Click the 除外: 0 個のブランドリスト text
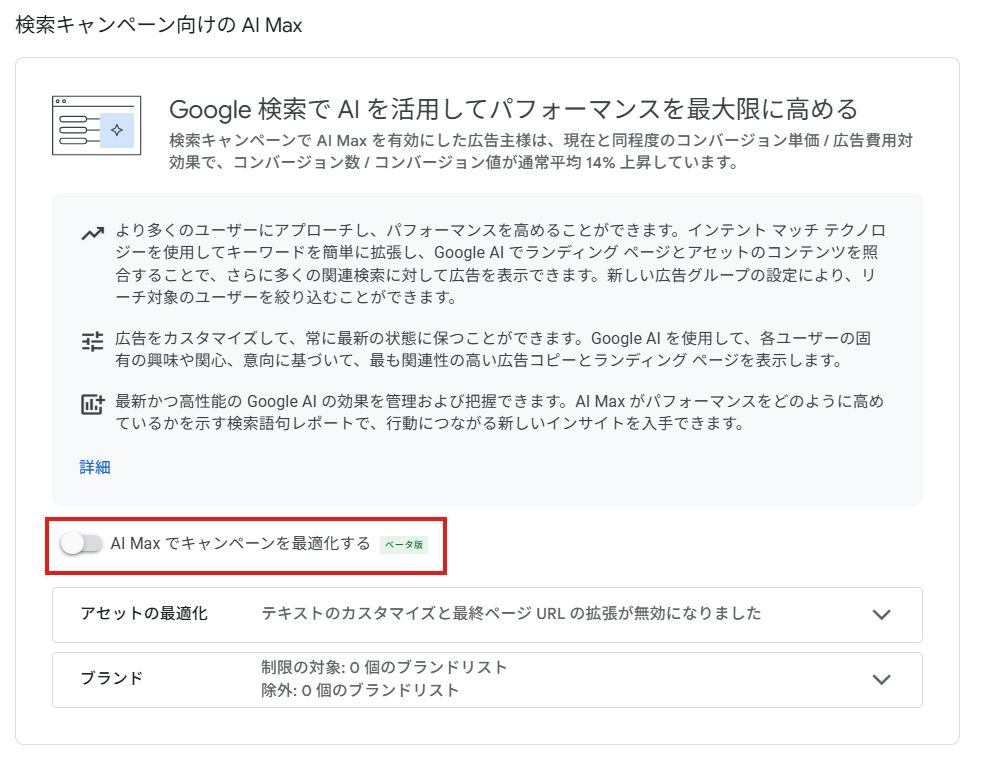 click(x=360, y=690)
